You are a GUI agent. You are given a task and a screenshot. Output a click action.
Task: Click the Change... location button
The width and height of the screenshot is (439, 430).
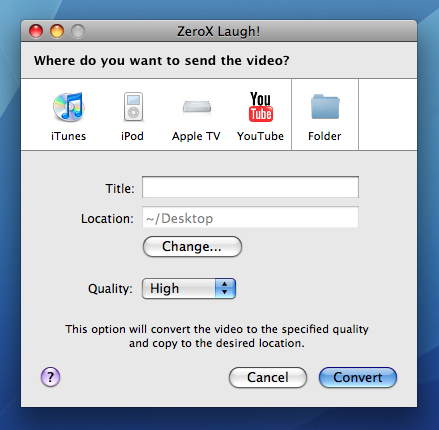point(192,247)
